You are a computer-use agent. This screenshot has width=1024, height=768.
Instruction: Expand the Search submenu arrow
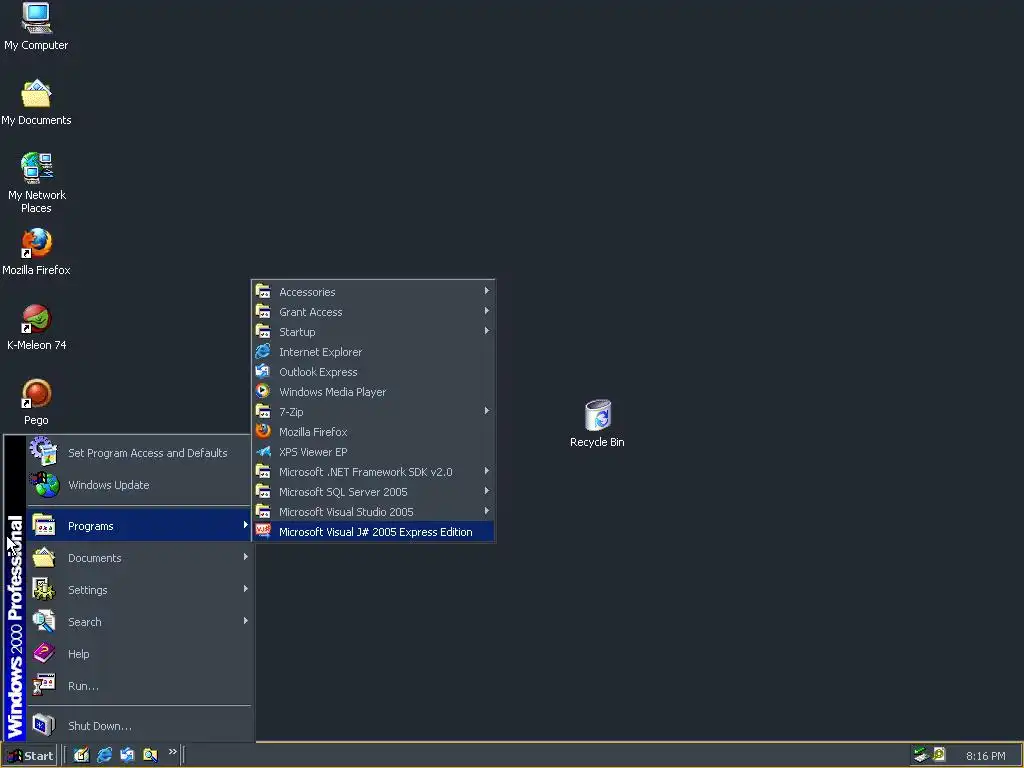(x=246, y=621)
